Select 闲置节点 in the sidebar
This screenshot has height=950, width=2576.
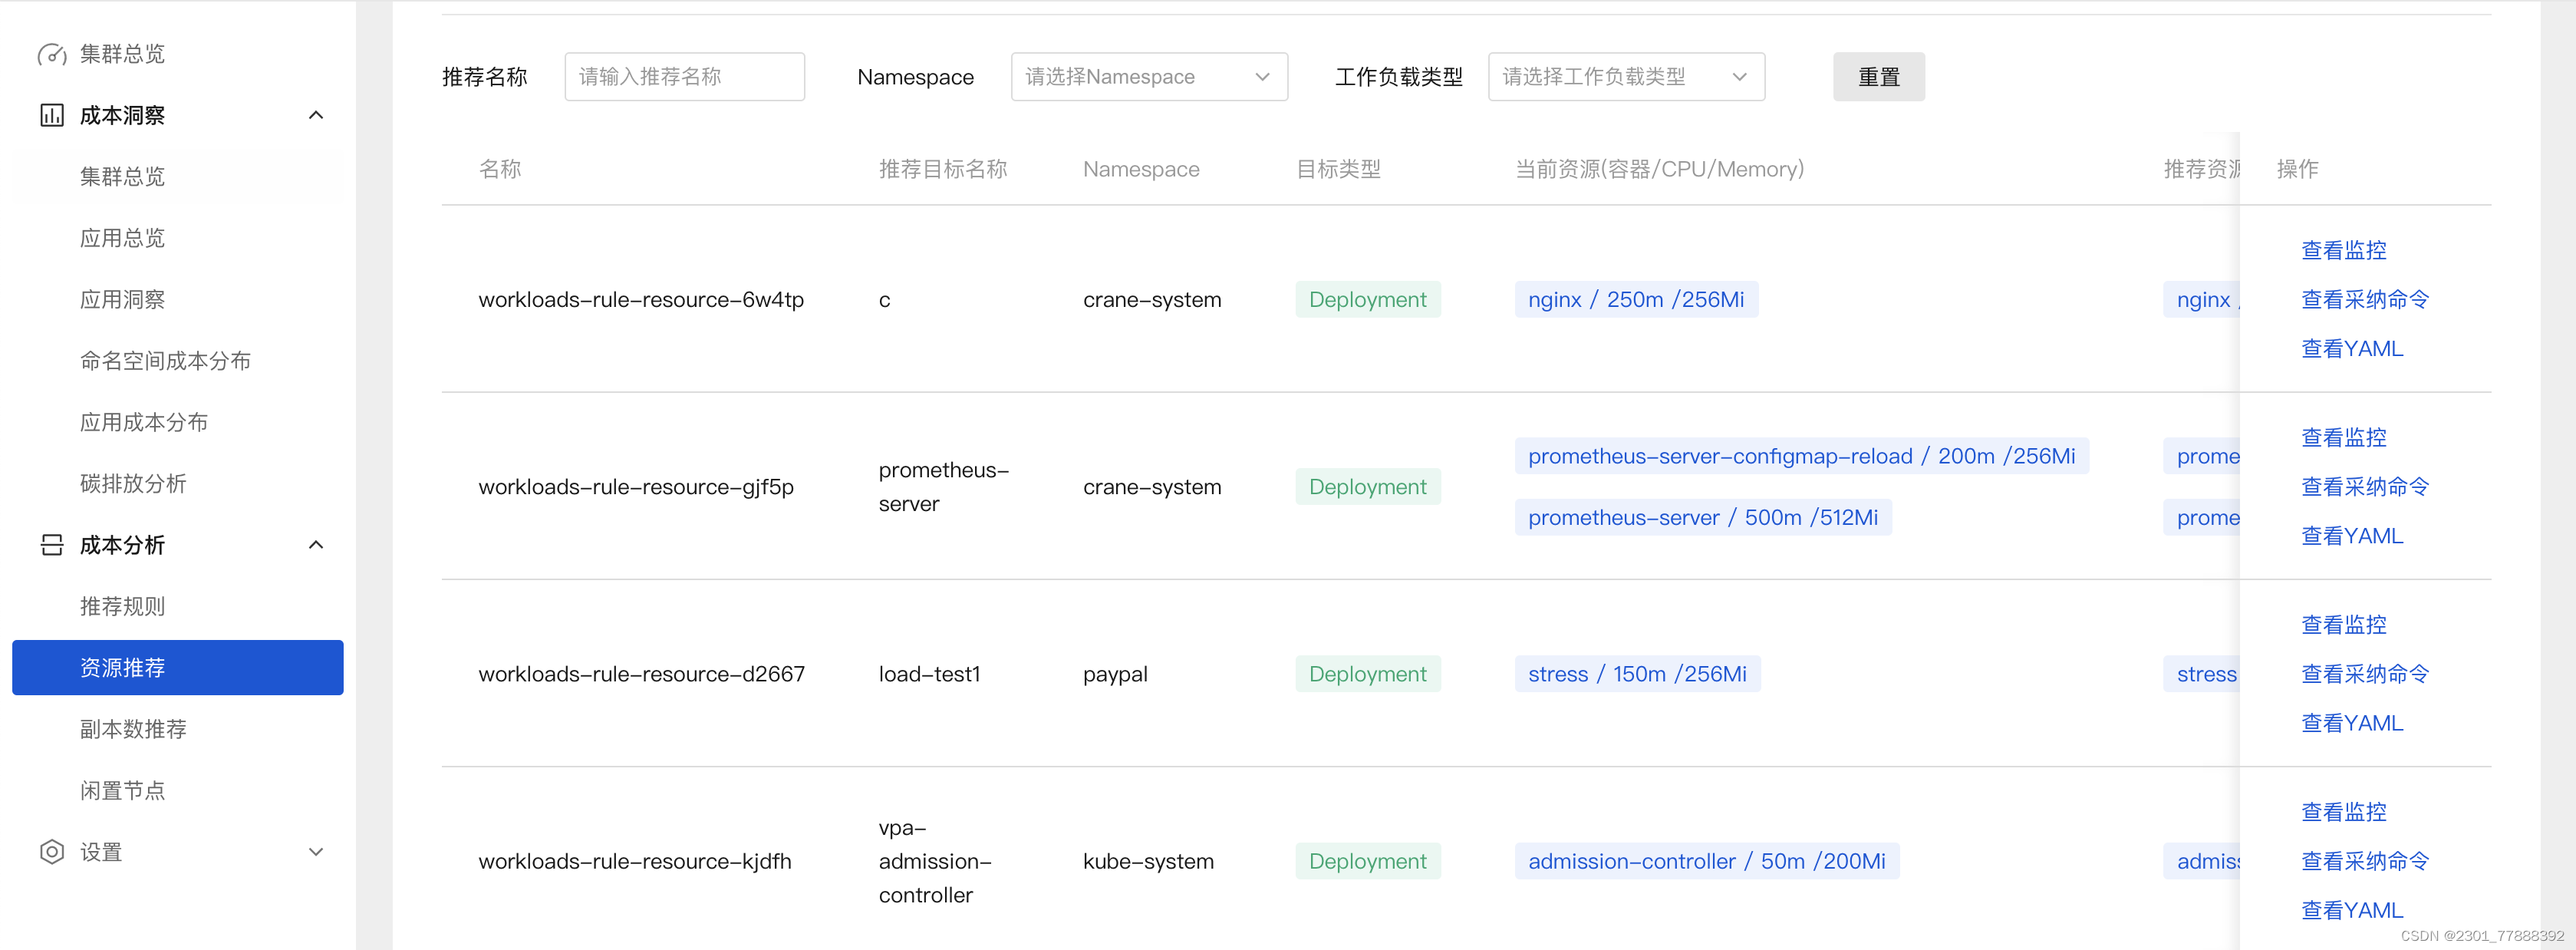122,790
